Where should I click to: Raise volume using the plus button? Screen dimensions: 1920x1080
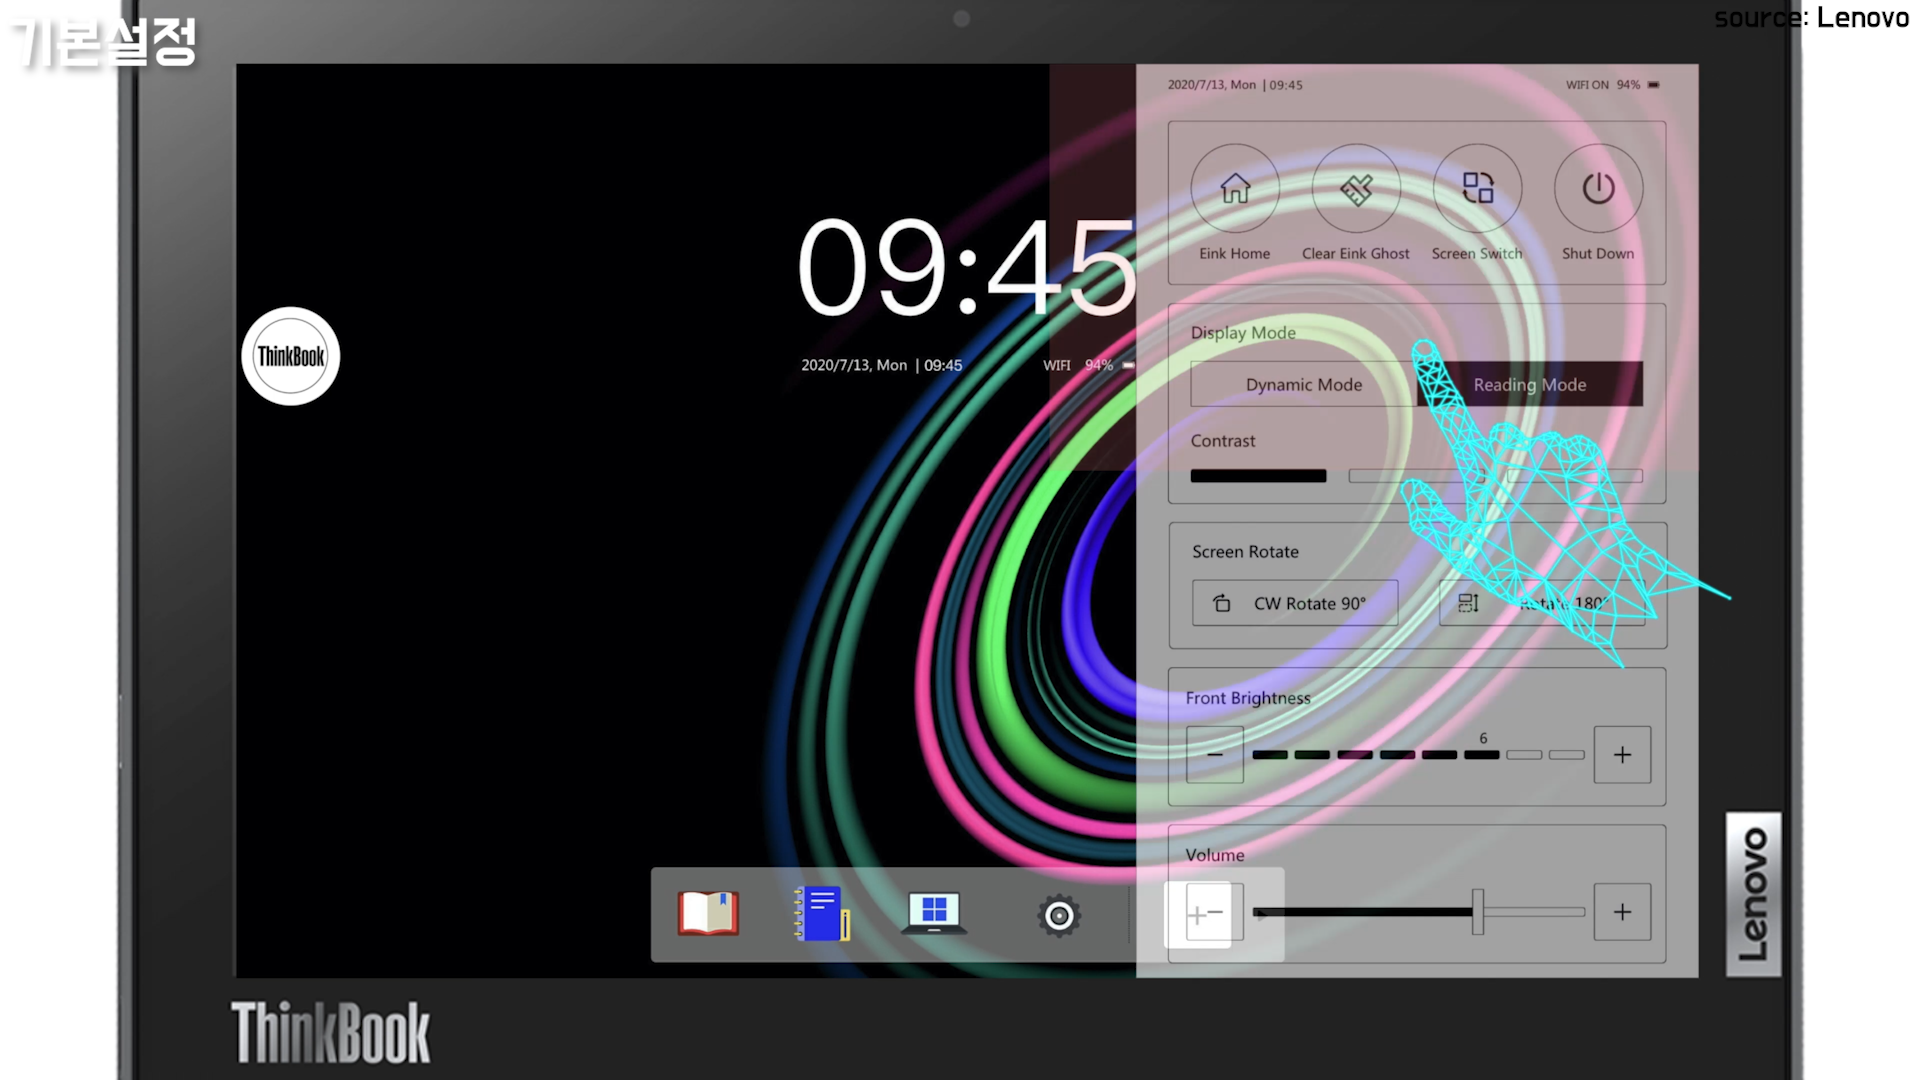pos(1622,912)
